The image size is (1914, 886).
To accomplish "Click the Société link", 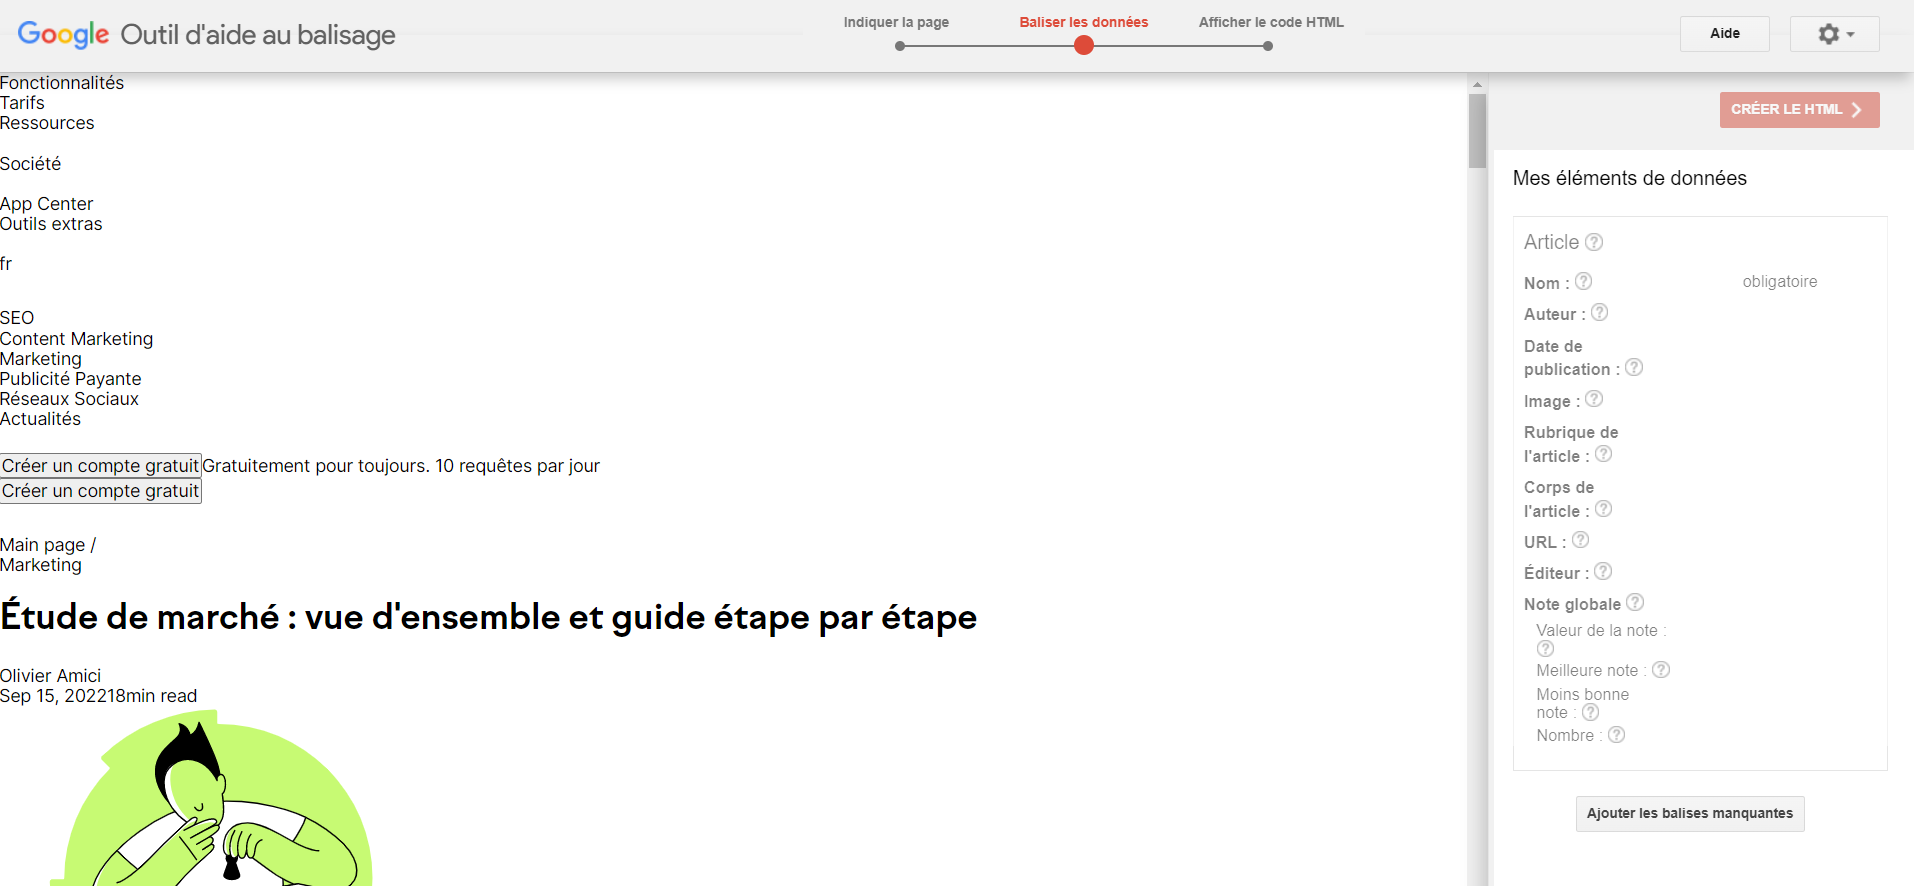I will pyautogui.click(x=30, y=164).
